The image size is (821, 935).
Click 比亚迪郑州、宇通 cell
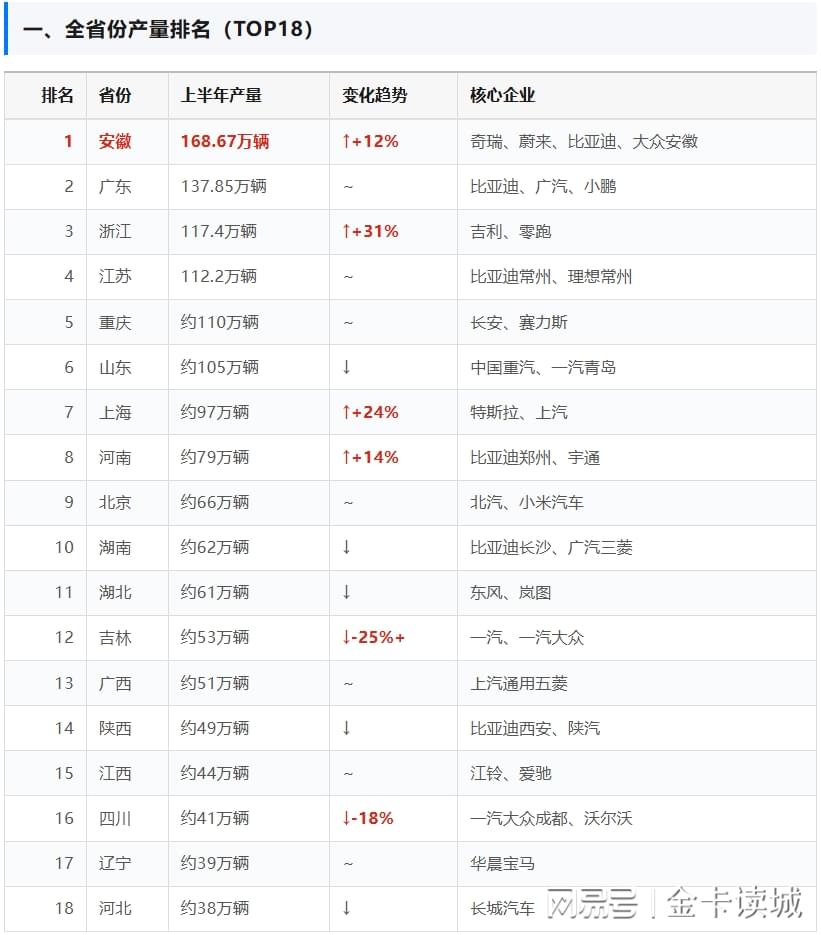pos(535,457)
